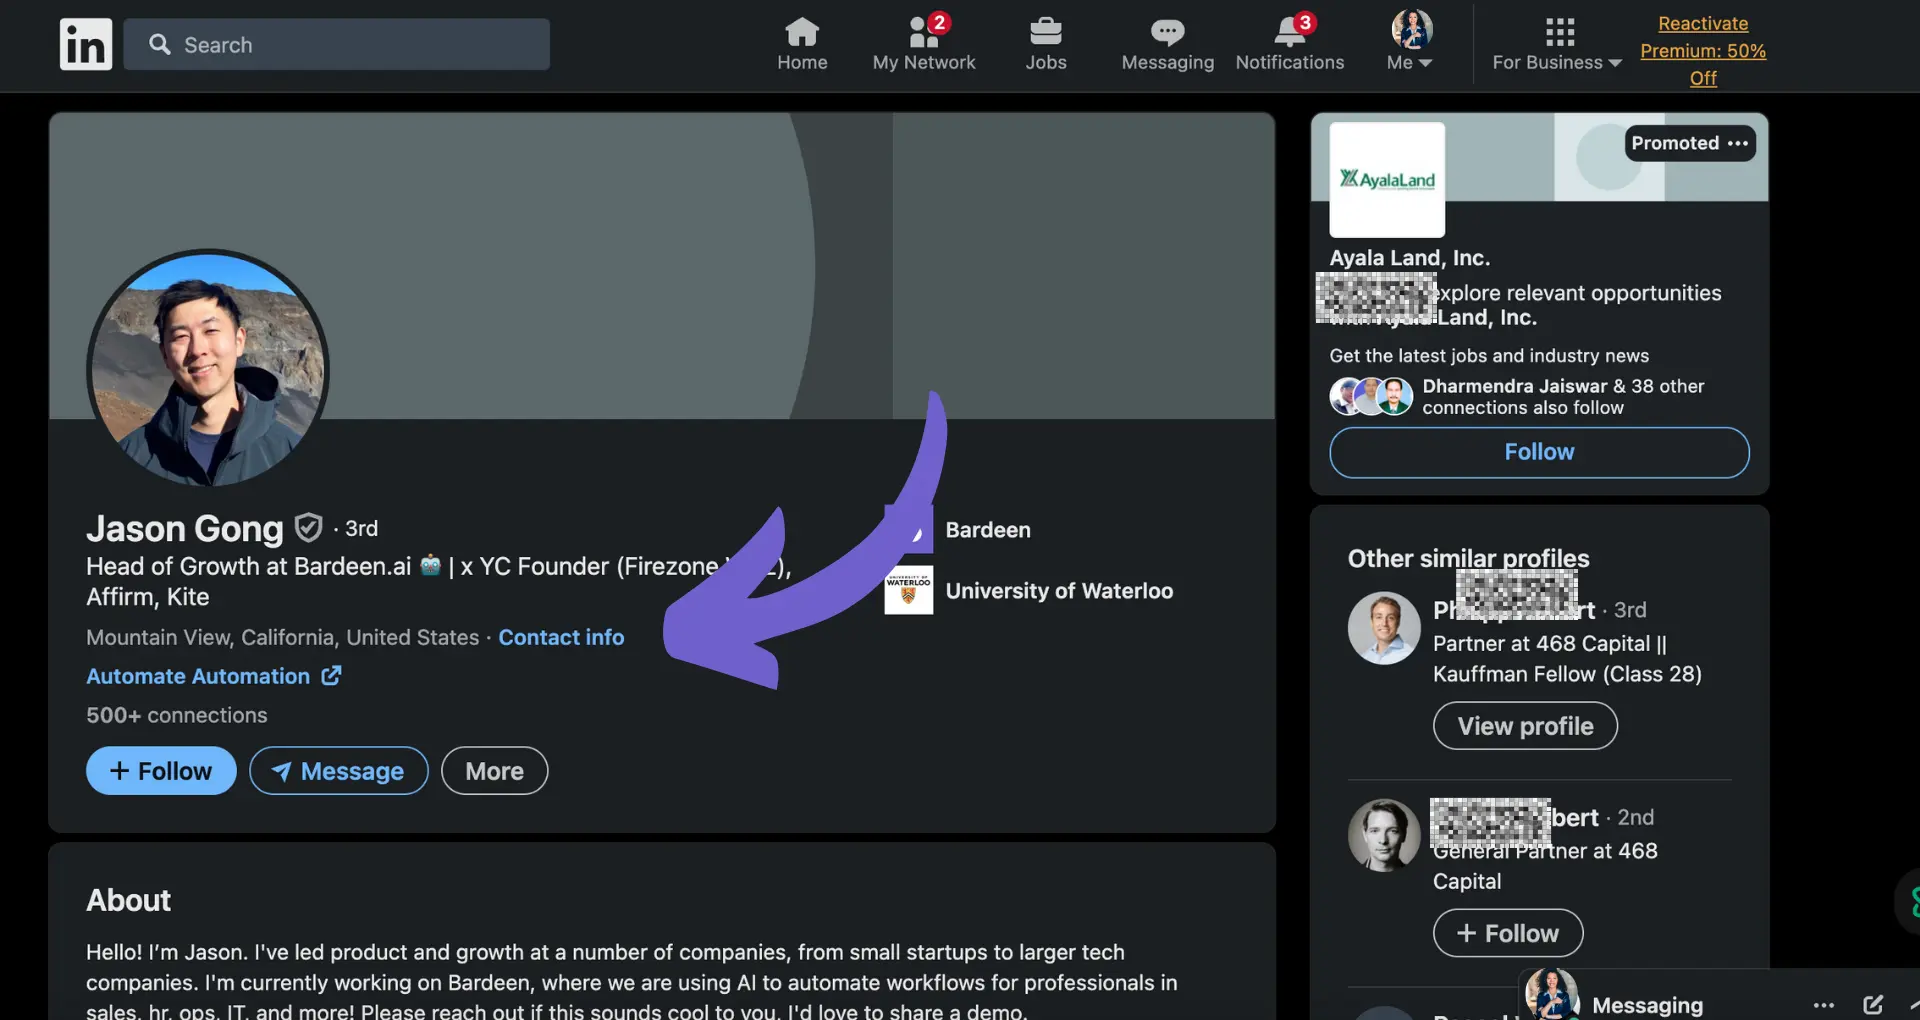Open Automate Automation external link
The height and width of the screenshot is (1020, 1920).
coord(214,676)
